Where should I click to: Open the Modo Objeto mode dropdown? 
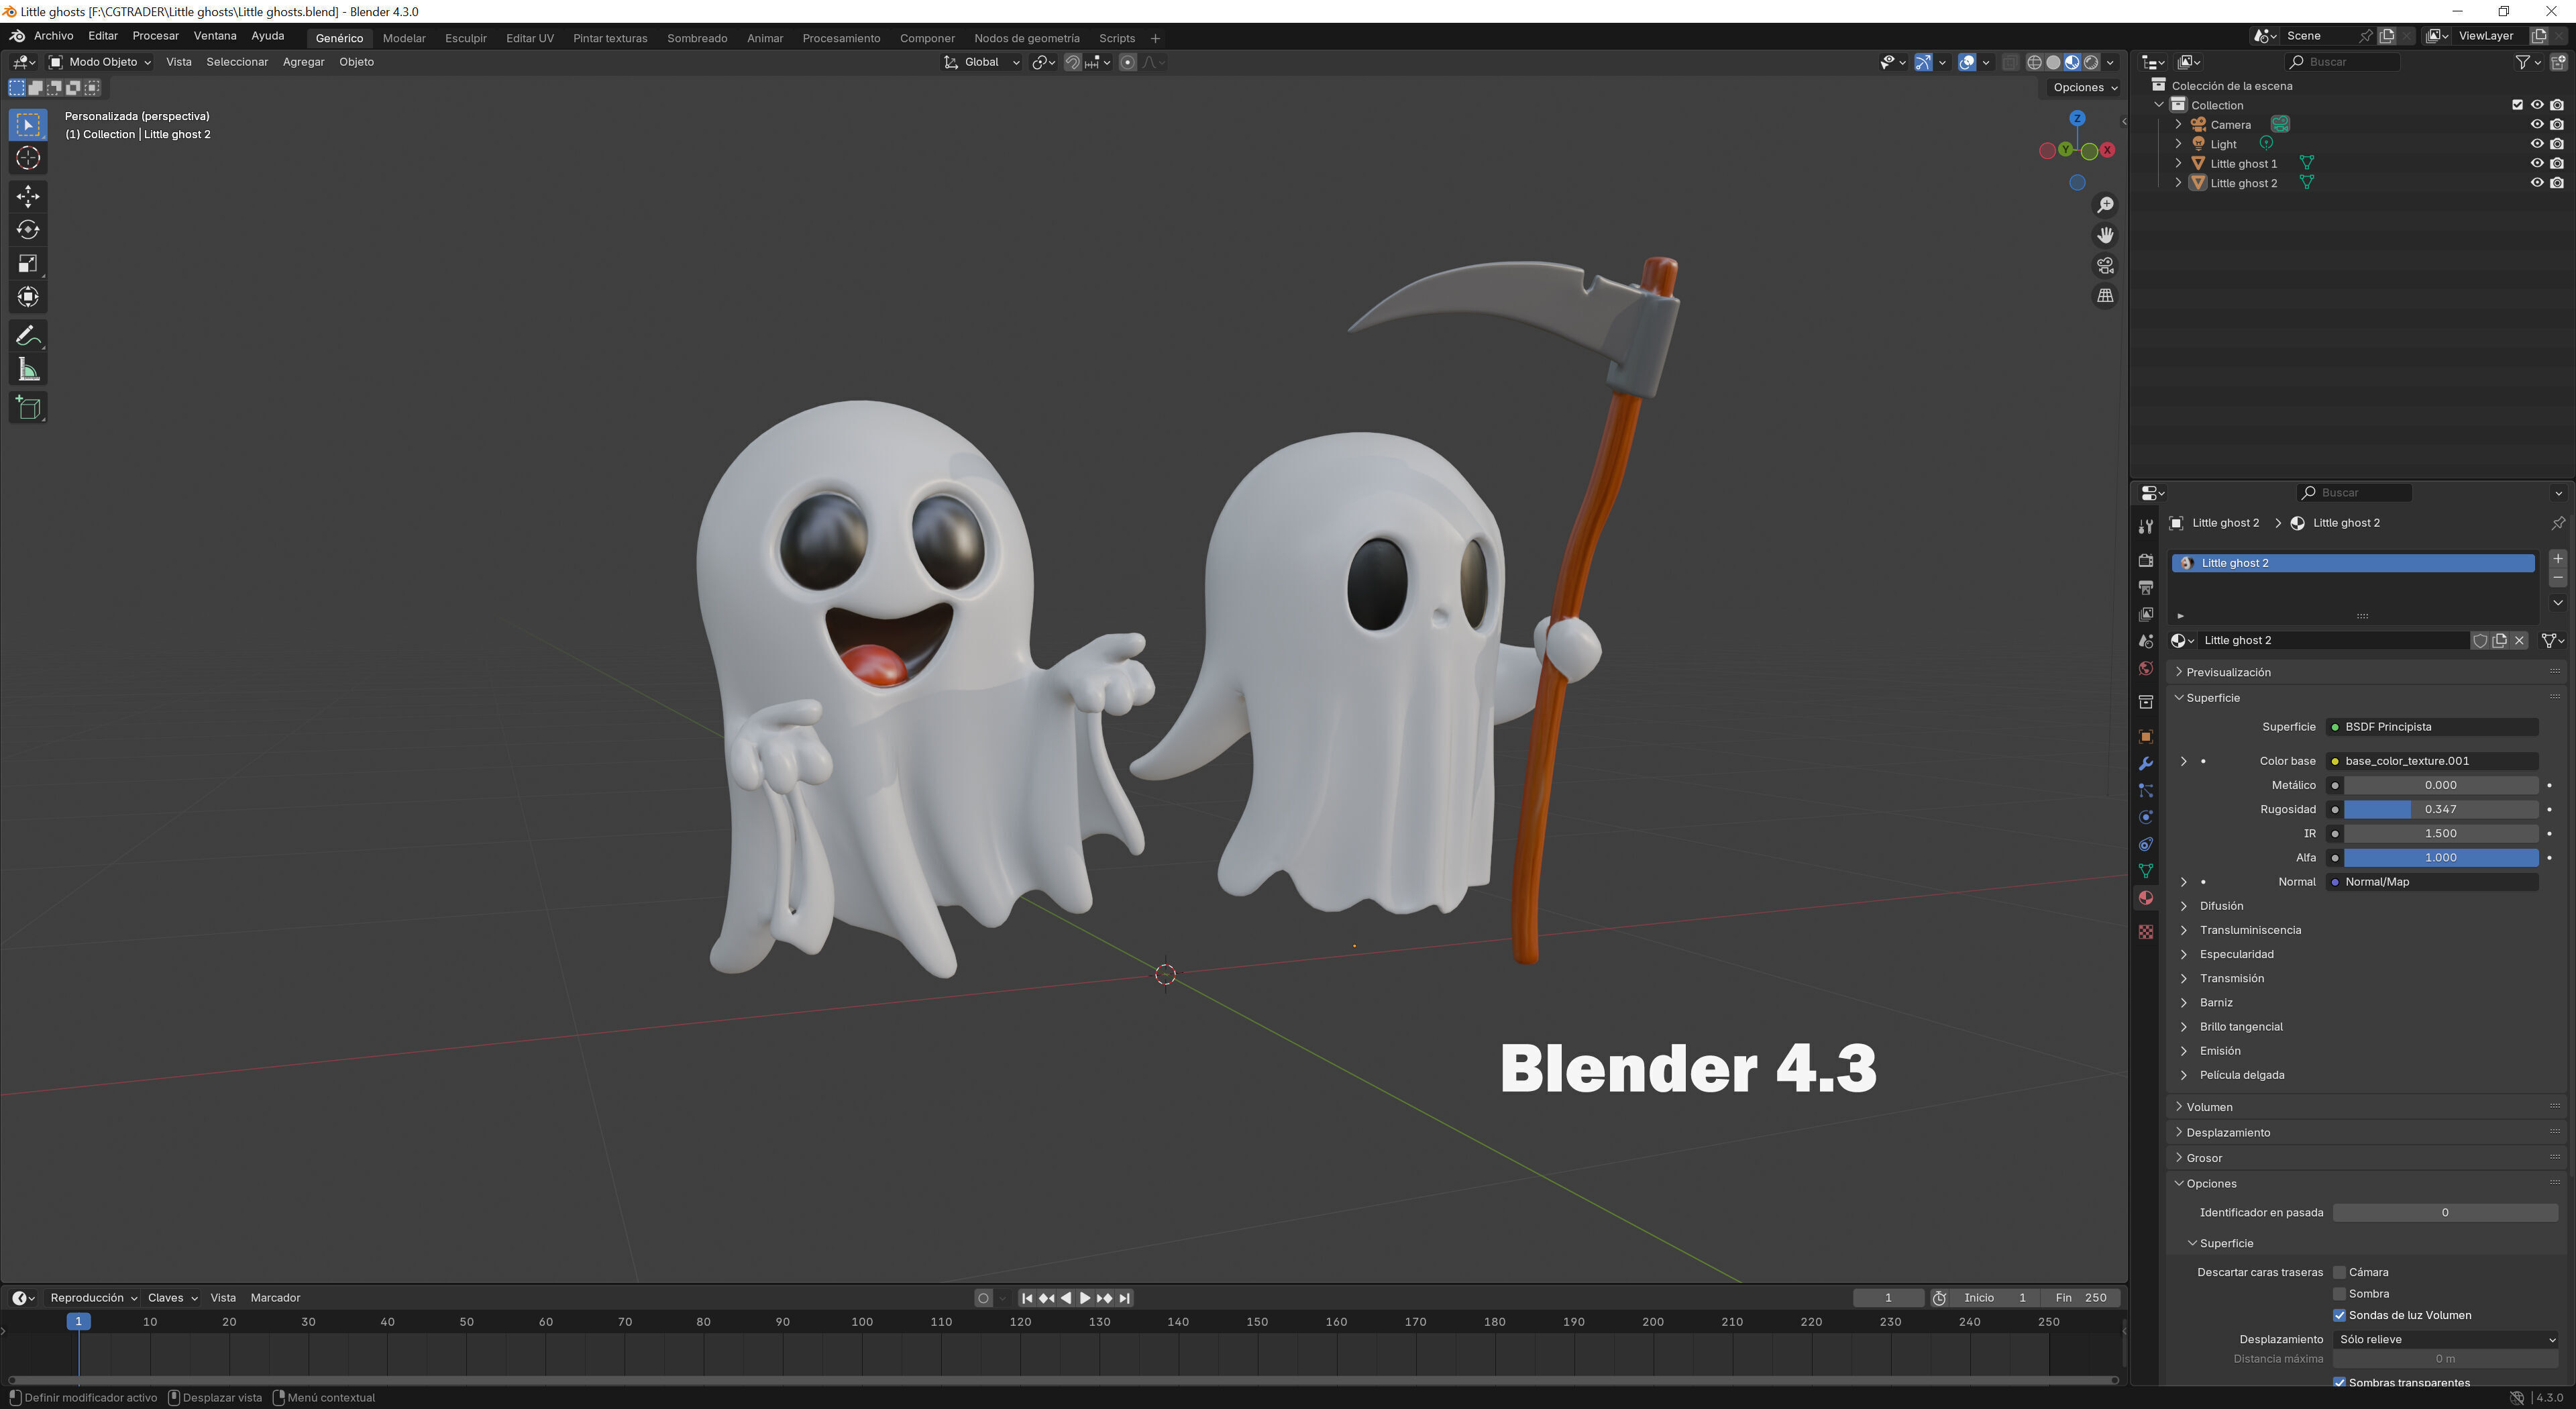100,62
